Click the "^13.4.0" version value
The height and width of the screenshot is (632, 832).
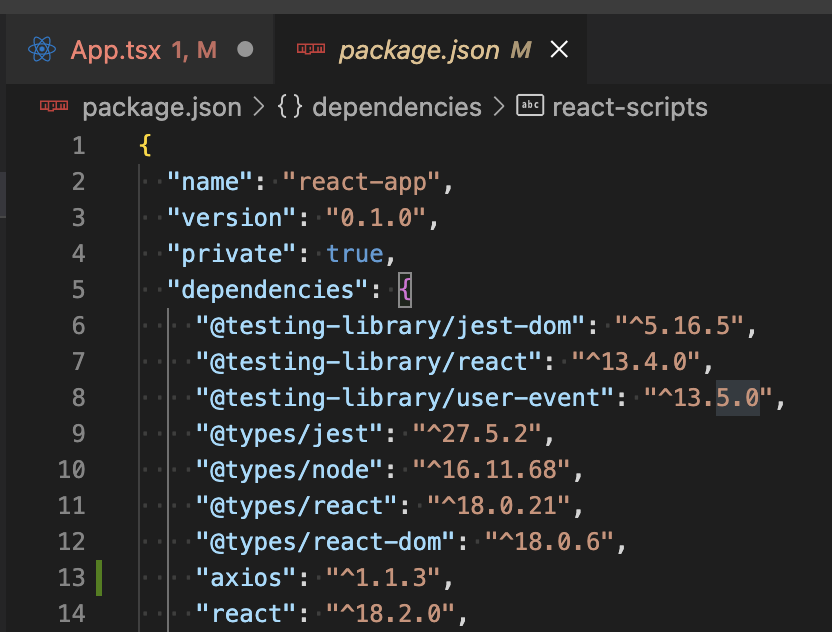[x=637, y=362]
